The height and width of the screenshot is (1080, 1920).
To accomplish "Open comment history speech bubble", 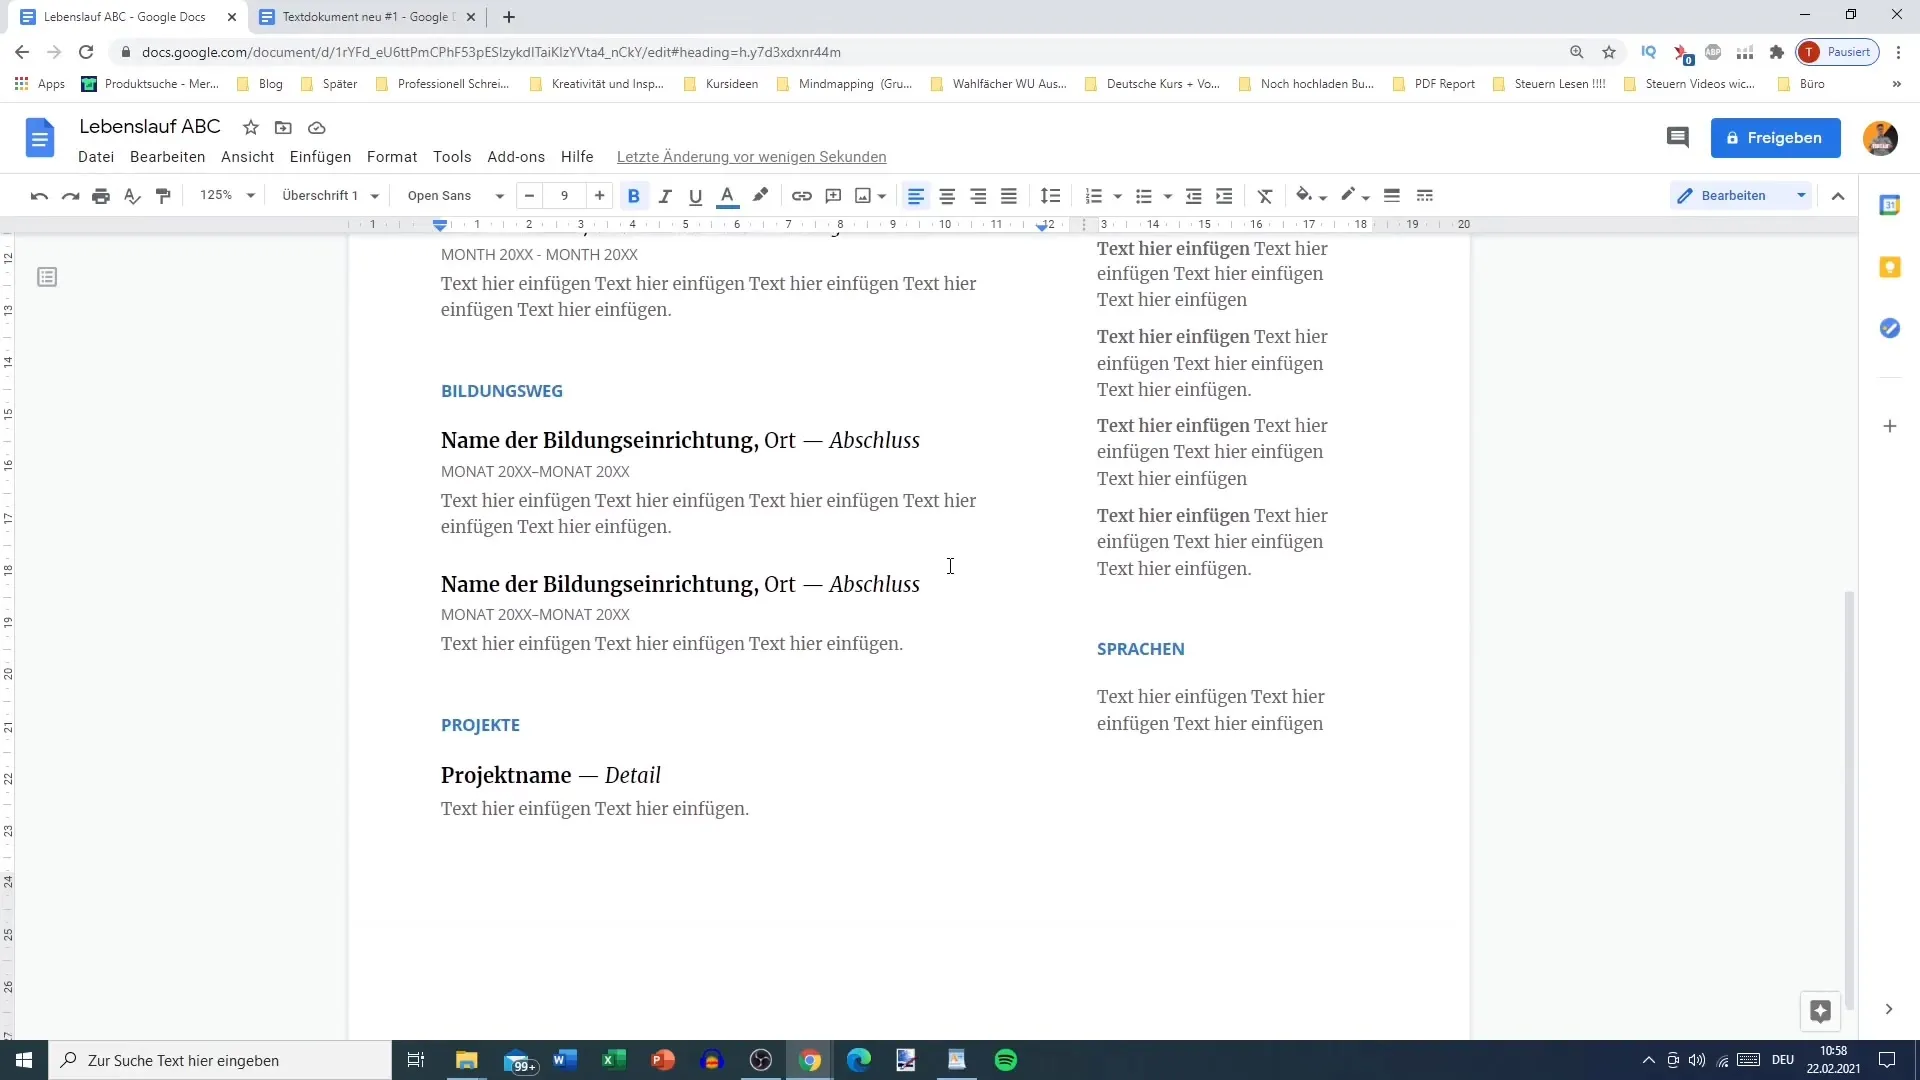I will pos(1678,138).
